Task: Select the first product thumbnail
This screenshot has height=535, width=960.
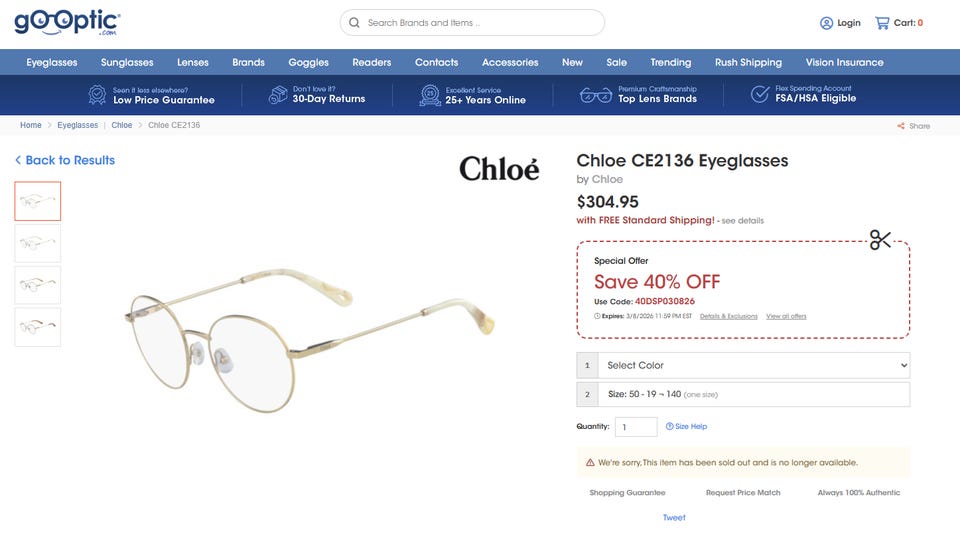Action: [x=38, y=201]
